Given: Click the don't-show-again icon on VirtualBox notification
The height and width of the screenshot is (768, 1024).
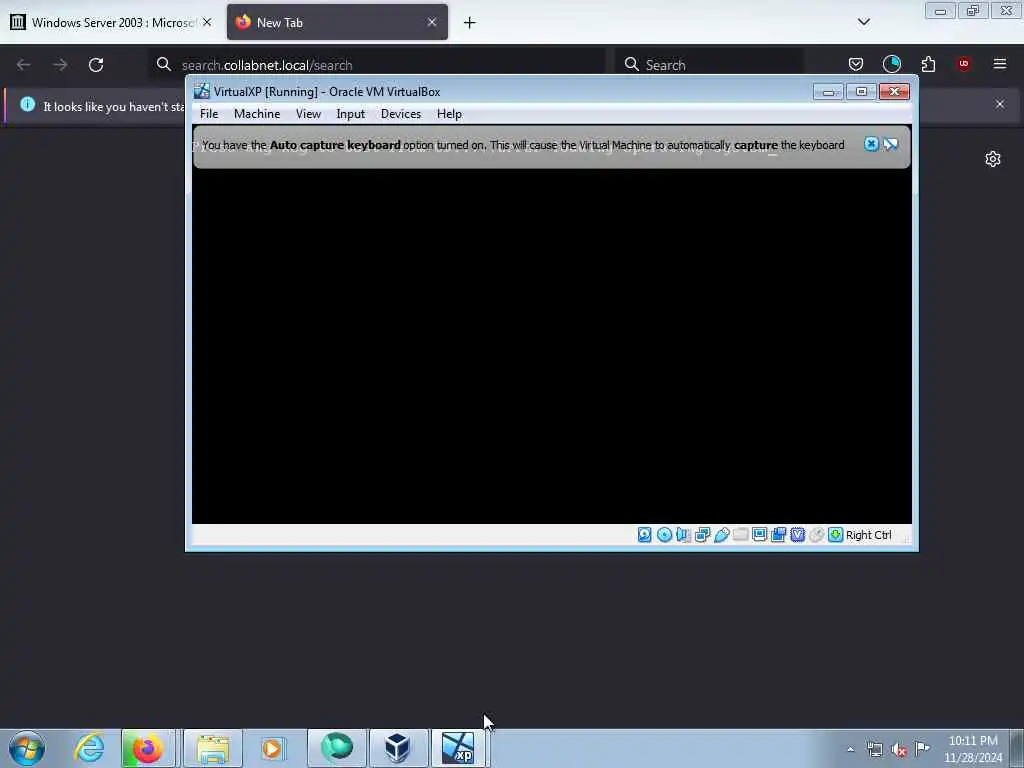Looking at the screenshot, I should point(891,144).
